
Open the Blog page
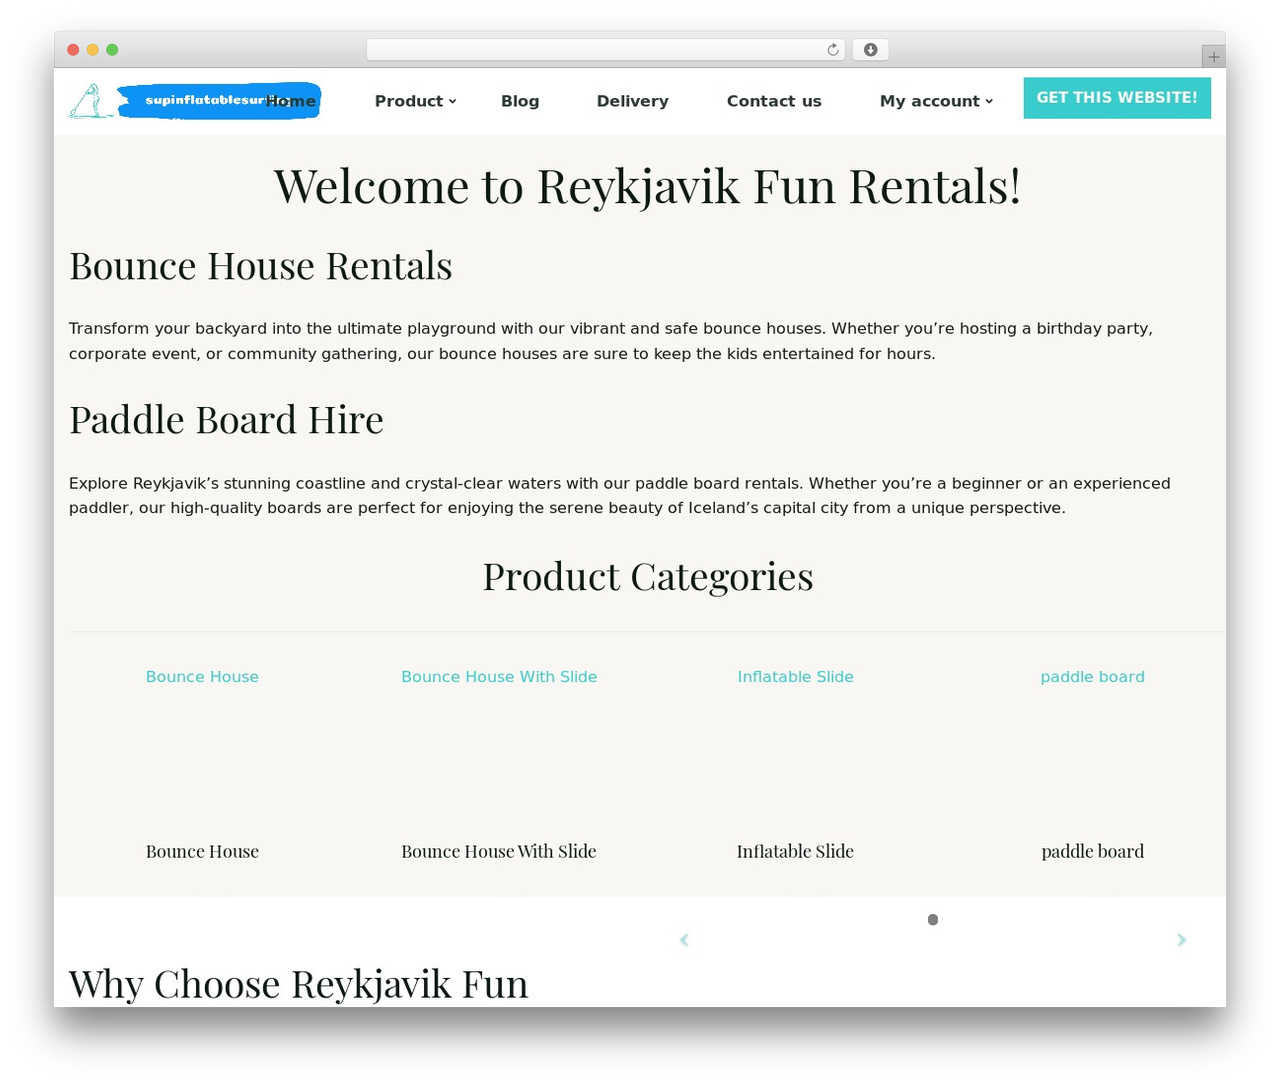click(520, 101)
